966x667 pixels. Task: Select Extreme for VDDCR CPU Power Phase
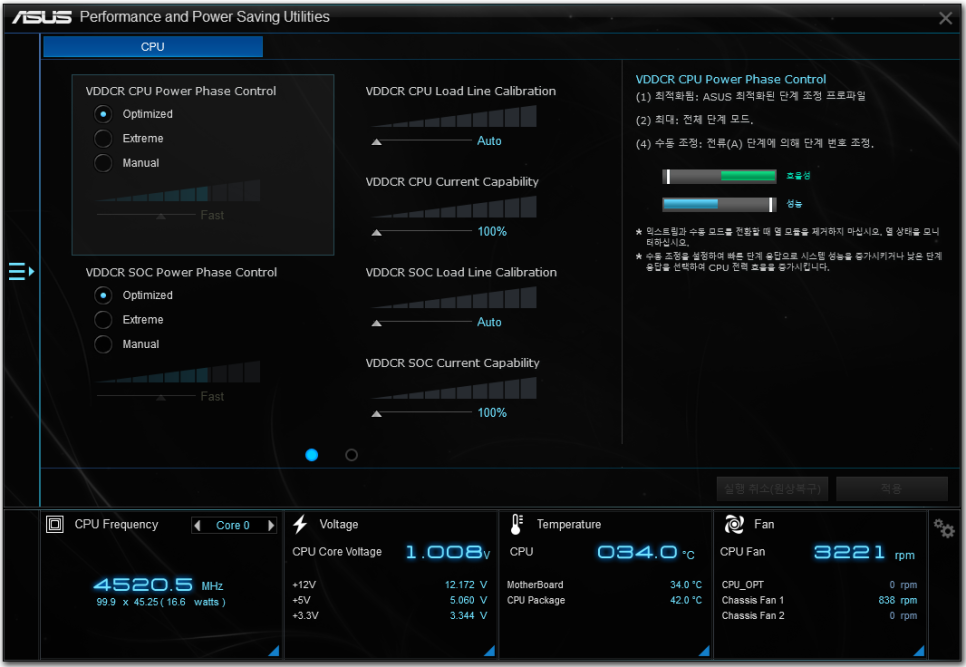click(103, 139)
